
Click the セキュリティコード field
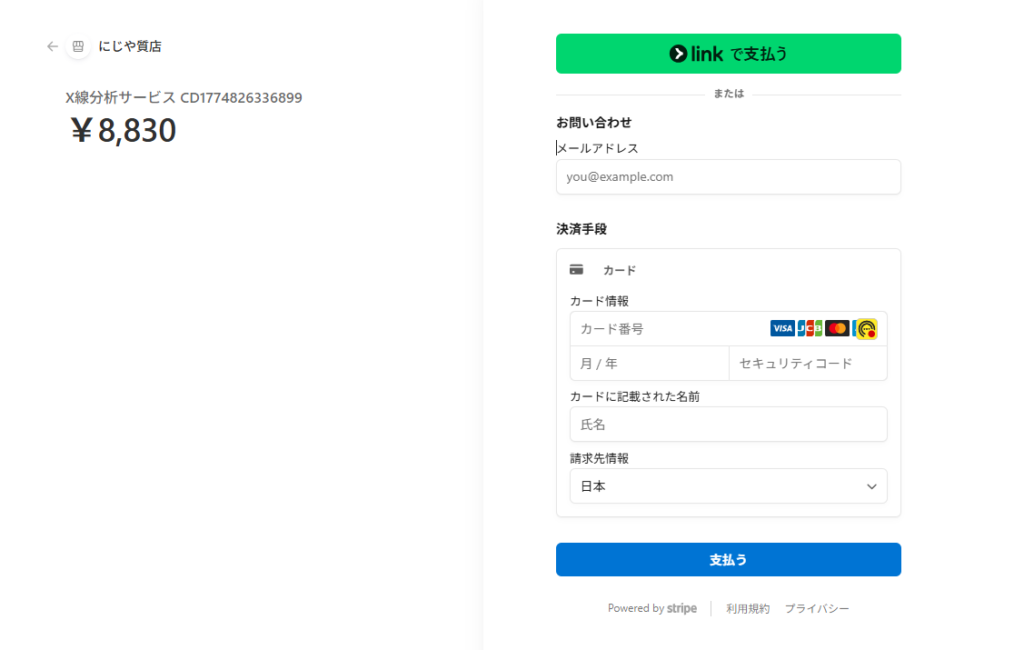click(808, 364)
